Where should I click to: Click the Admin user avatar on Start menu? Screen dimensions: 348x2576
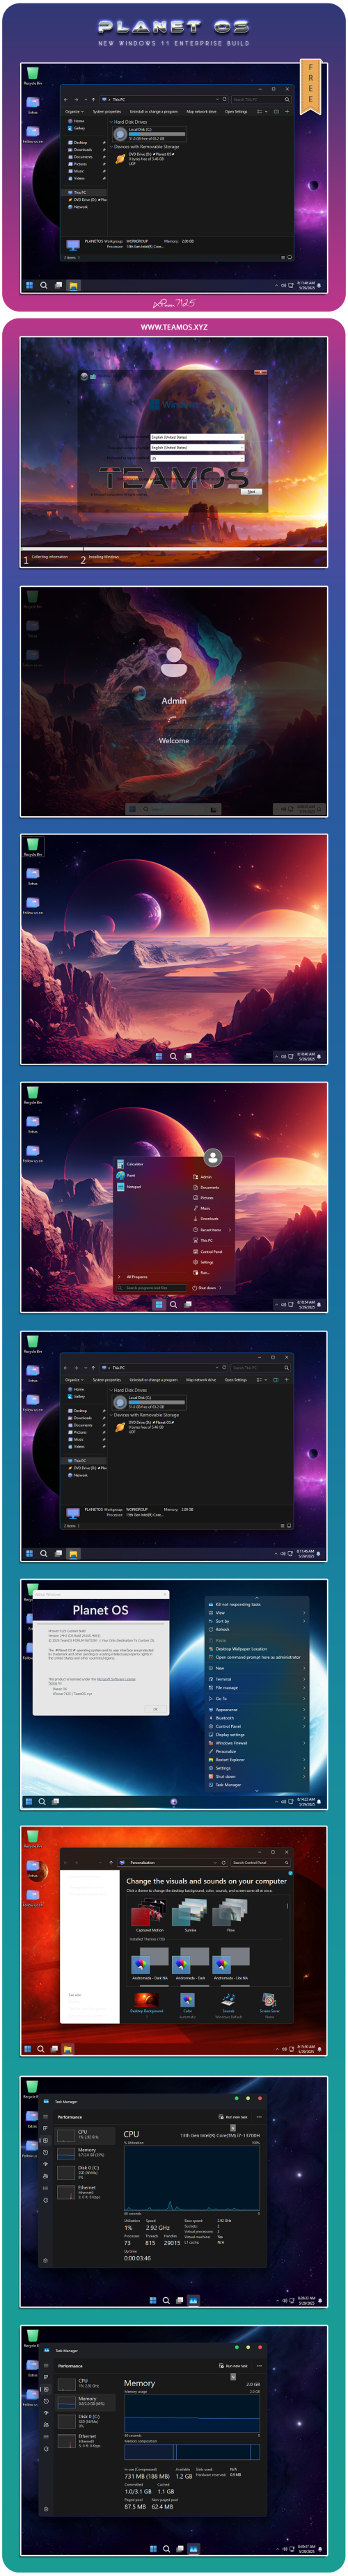click(x=212, y=1157)
